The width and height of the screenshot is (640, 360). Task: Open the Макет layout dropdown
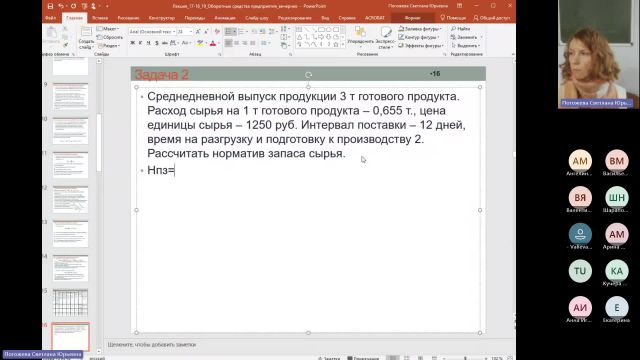click(109, 29)
